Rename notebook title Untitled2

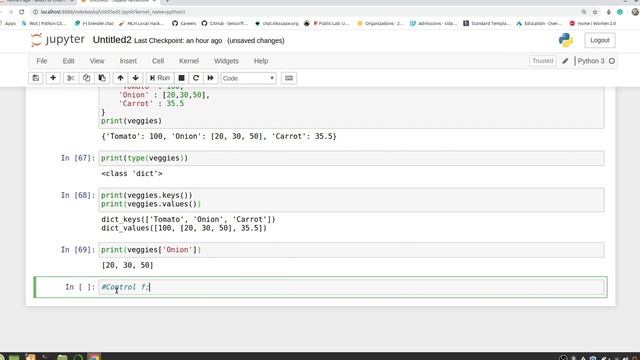click(112, 40)
